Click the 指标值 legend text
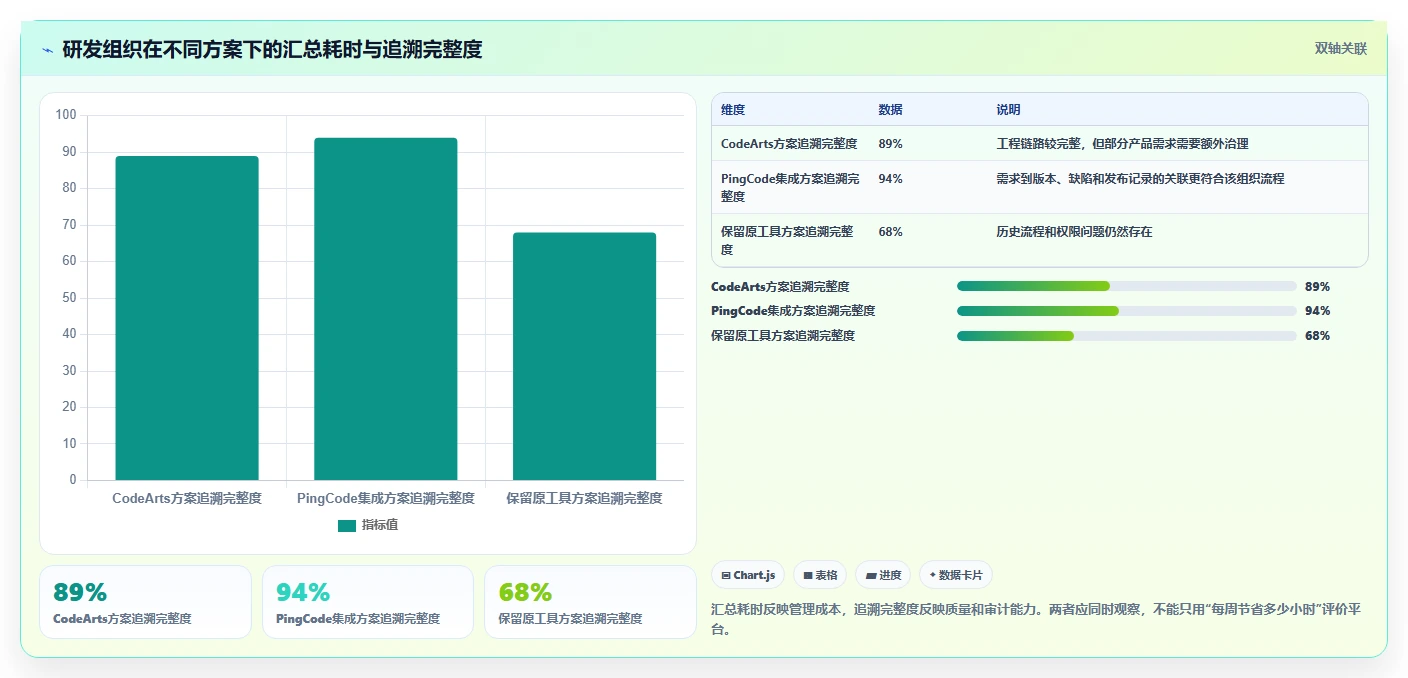 coord(380,525)
